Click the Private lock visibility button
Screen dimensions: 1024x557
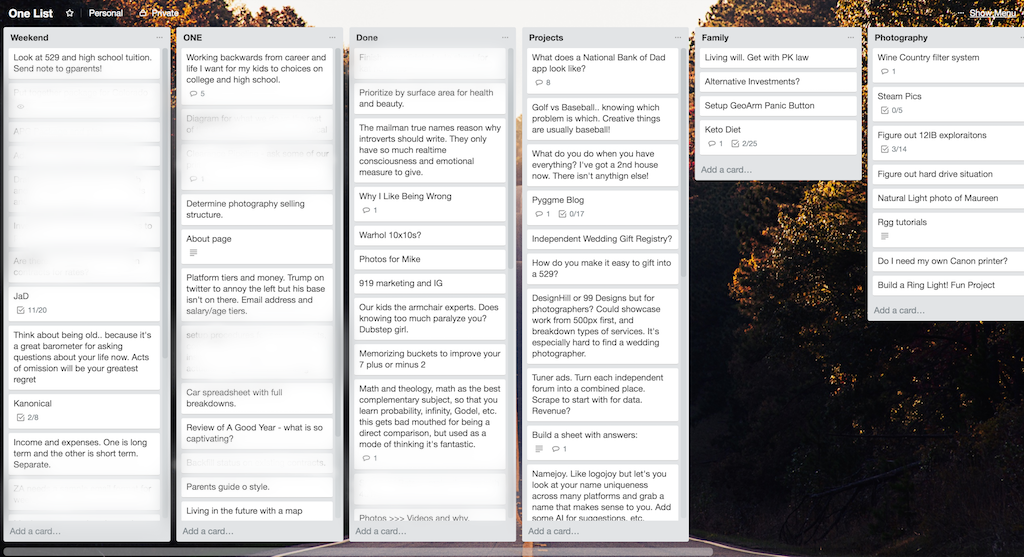[158, 13]
